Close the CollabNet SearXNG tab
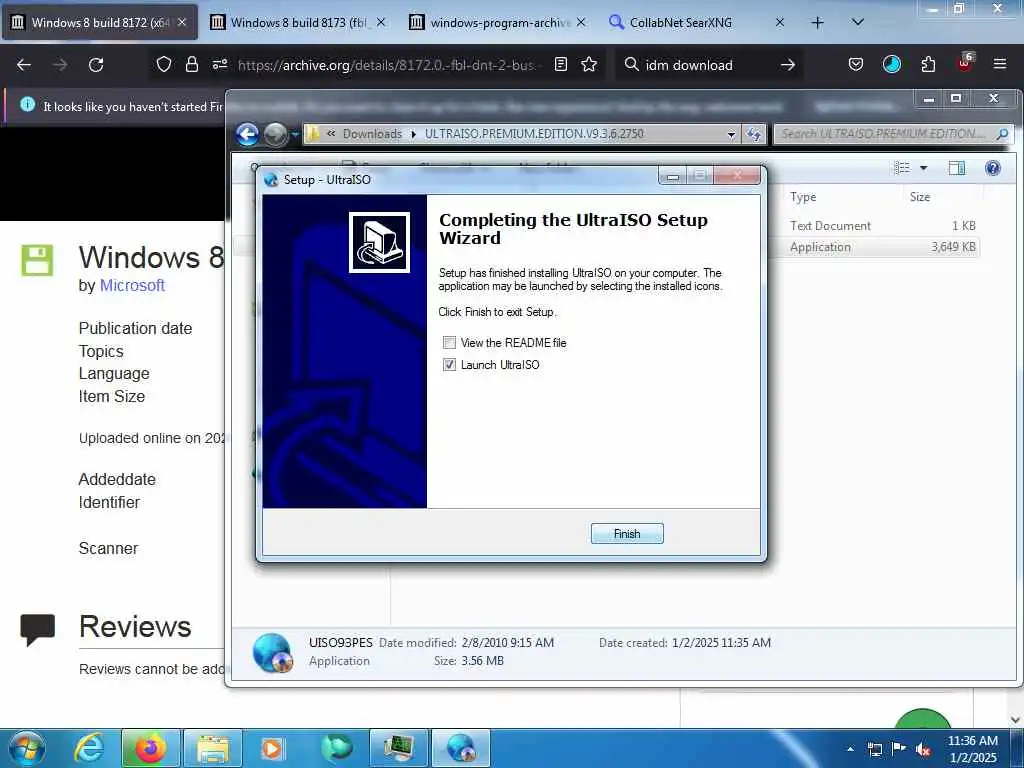The width and height of the screenshot is (1024, 768). coord(780,22)
